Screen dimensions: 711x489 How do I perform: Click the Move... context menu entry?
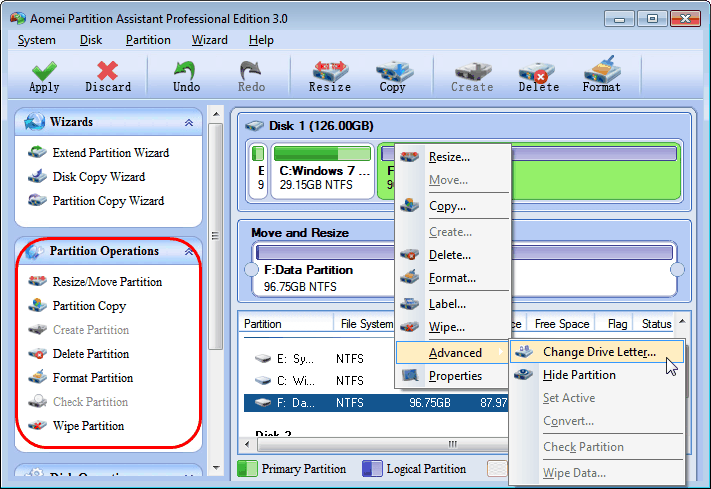tap(453, 180)
